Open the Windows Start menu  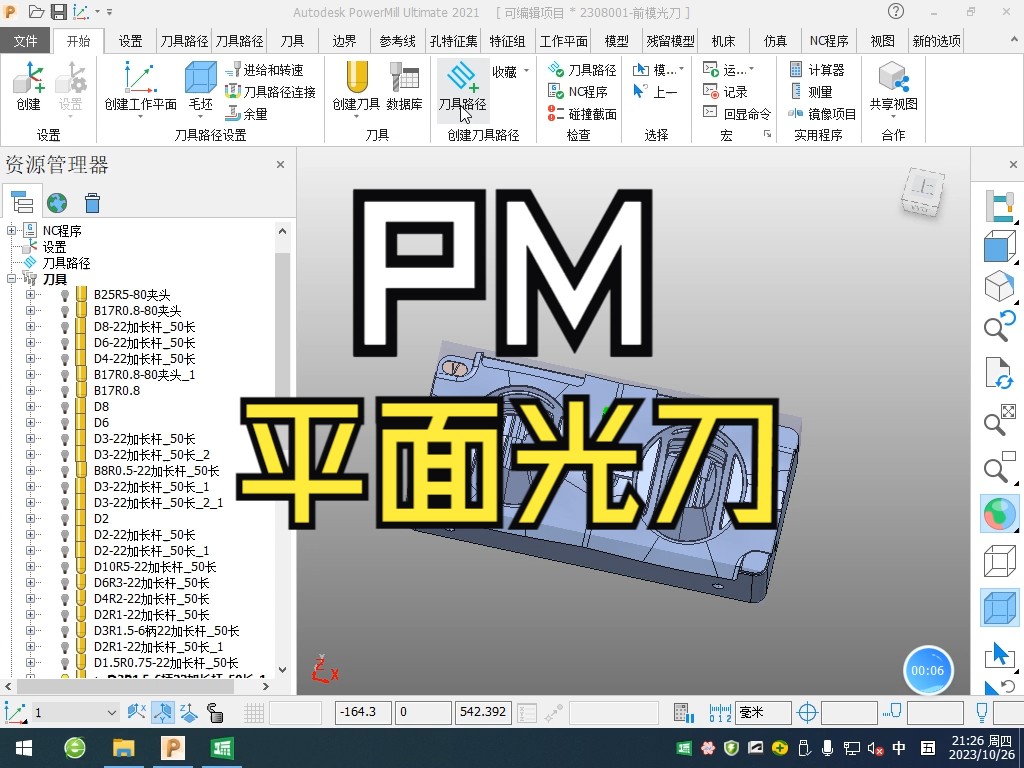coord(24,748)
